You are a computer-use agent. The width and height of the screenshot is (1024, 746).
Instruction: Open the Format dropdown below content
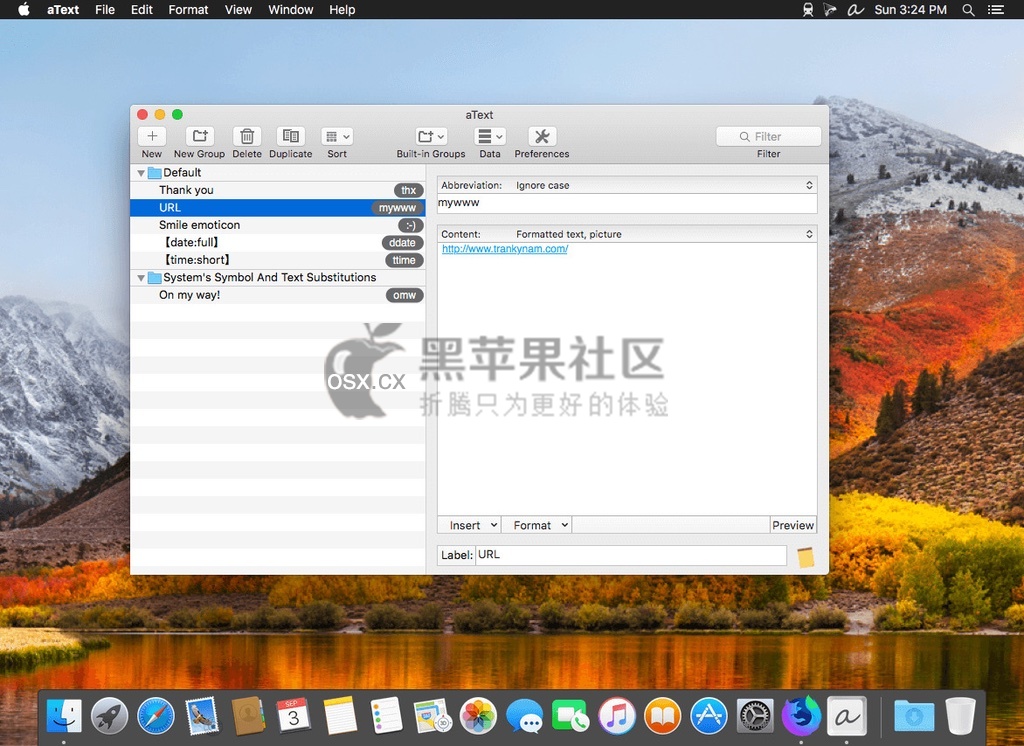pos(537,525)
